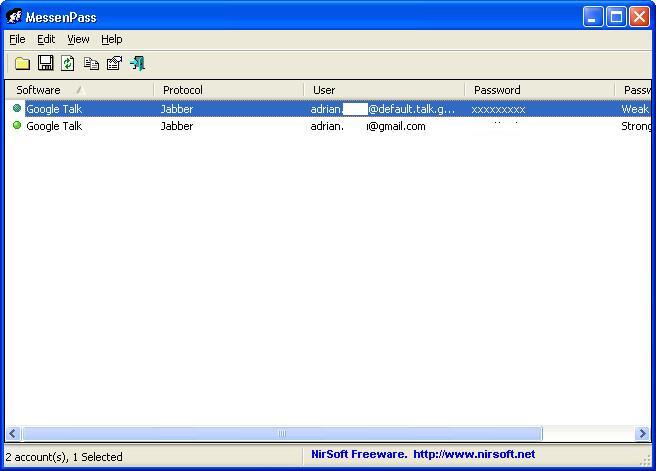Screen dimensions: 656x471
Task: Minimize the MessenPass window
Action: tap(592, 17)
